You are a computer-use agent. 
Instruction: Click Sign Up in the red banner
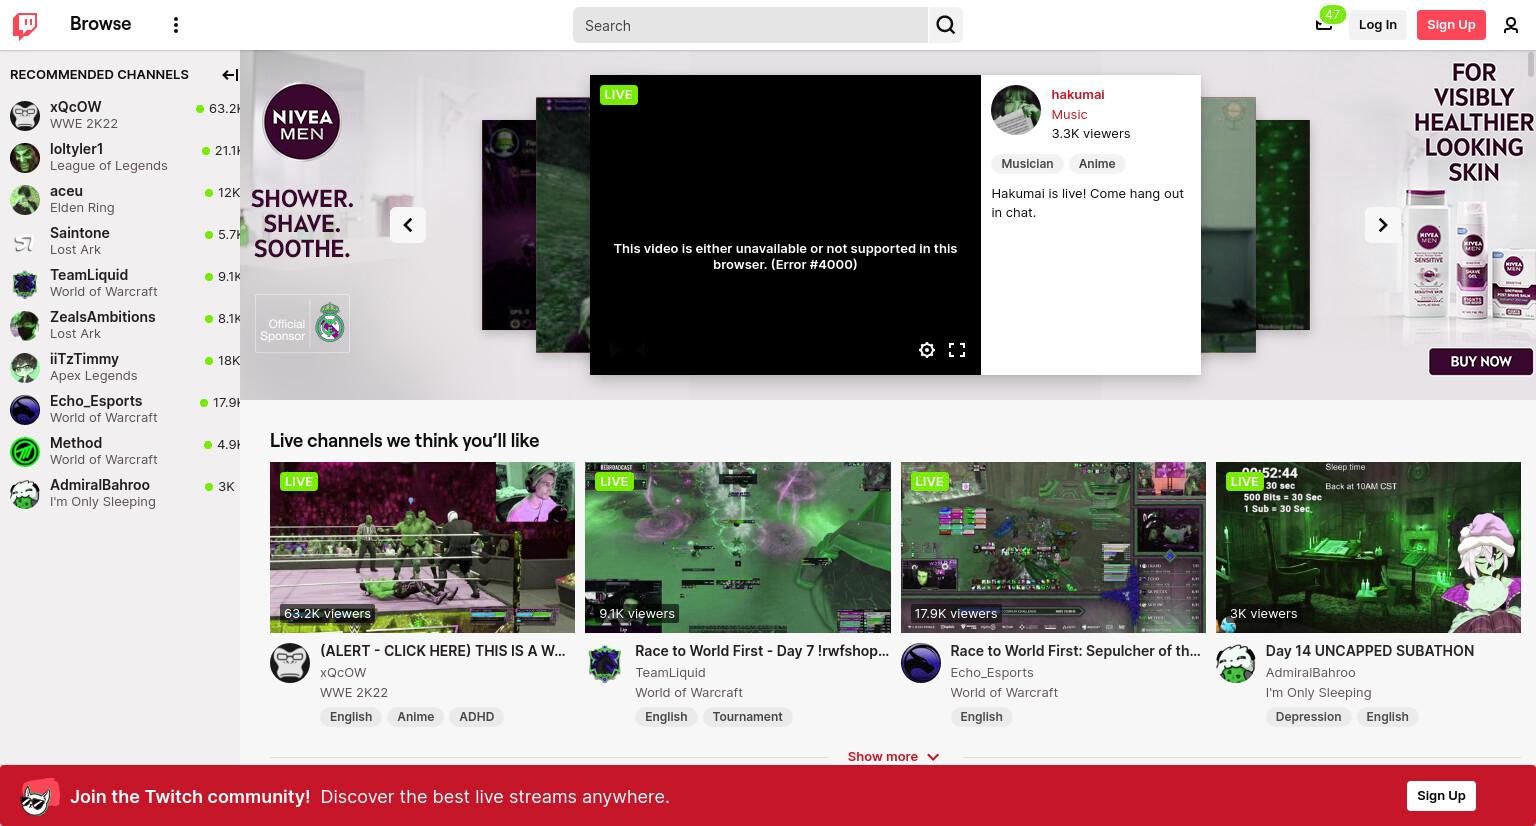point(1441,796)
